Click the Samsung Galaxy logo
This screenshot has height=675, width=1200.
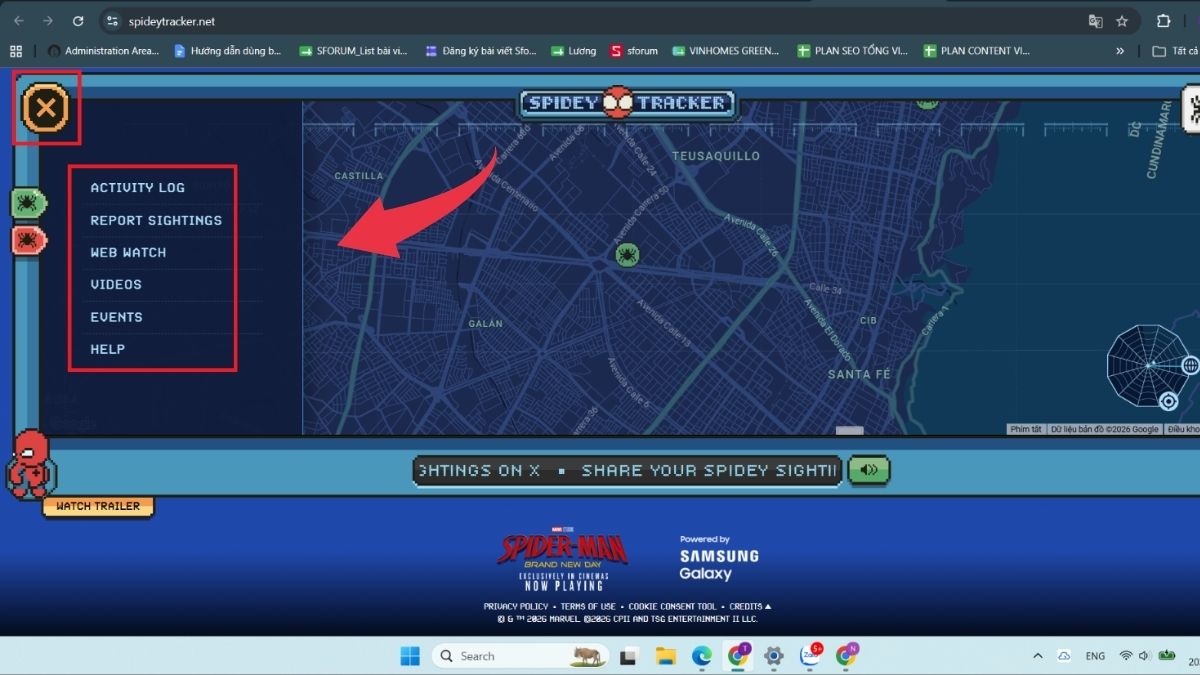[719, 559]
